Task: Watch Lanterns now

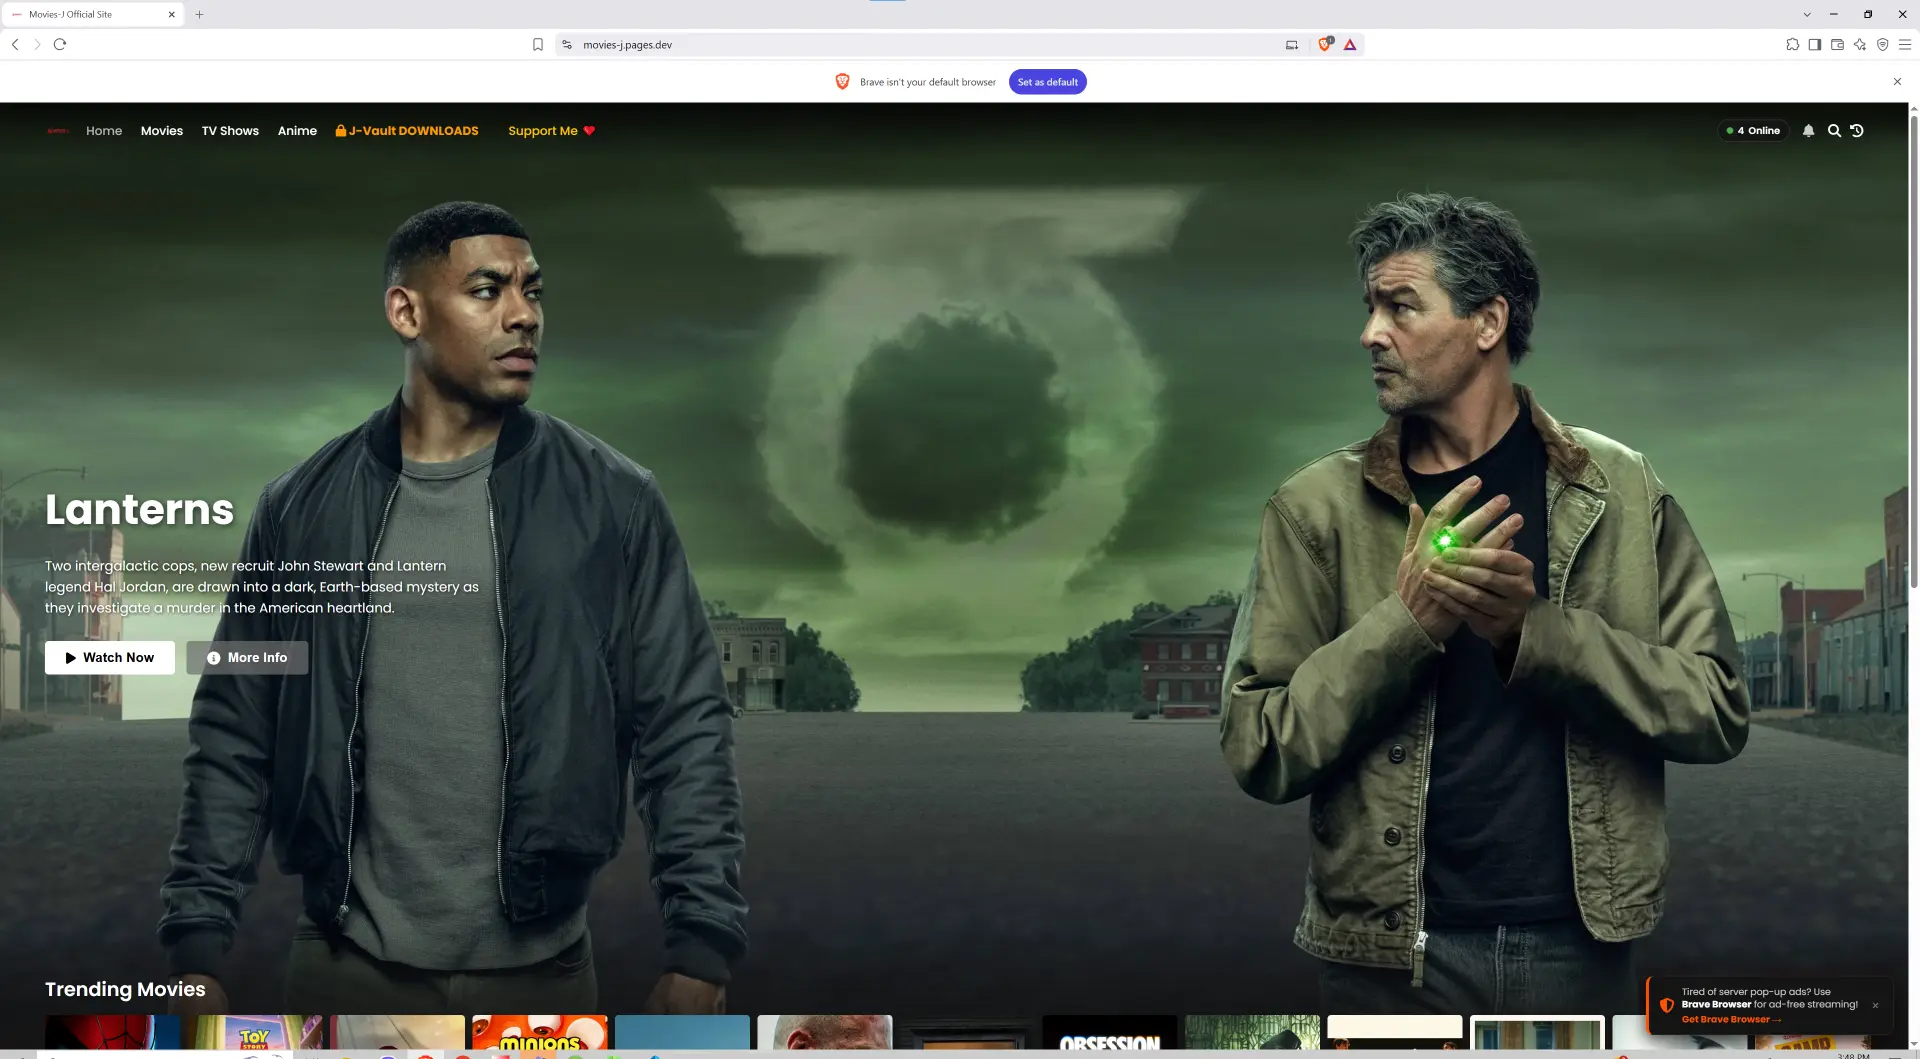Action: [x=110, y=658]
